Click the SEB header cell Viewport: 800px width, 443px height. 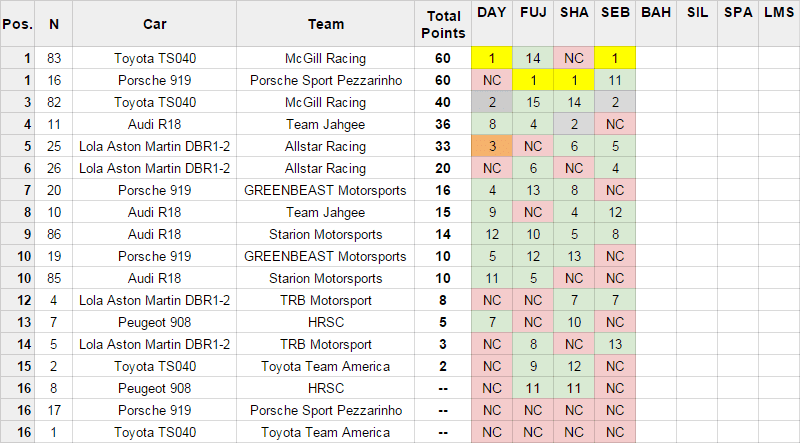pyautogui.click(x=615, y=24)
